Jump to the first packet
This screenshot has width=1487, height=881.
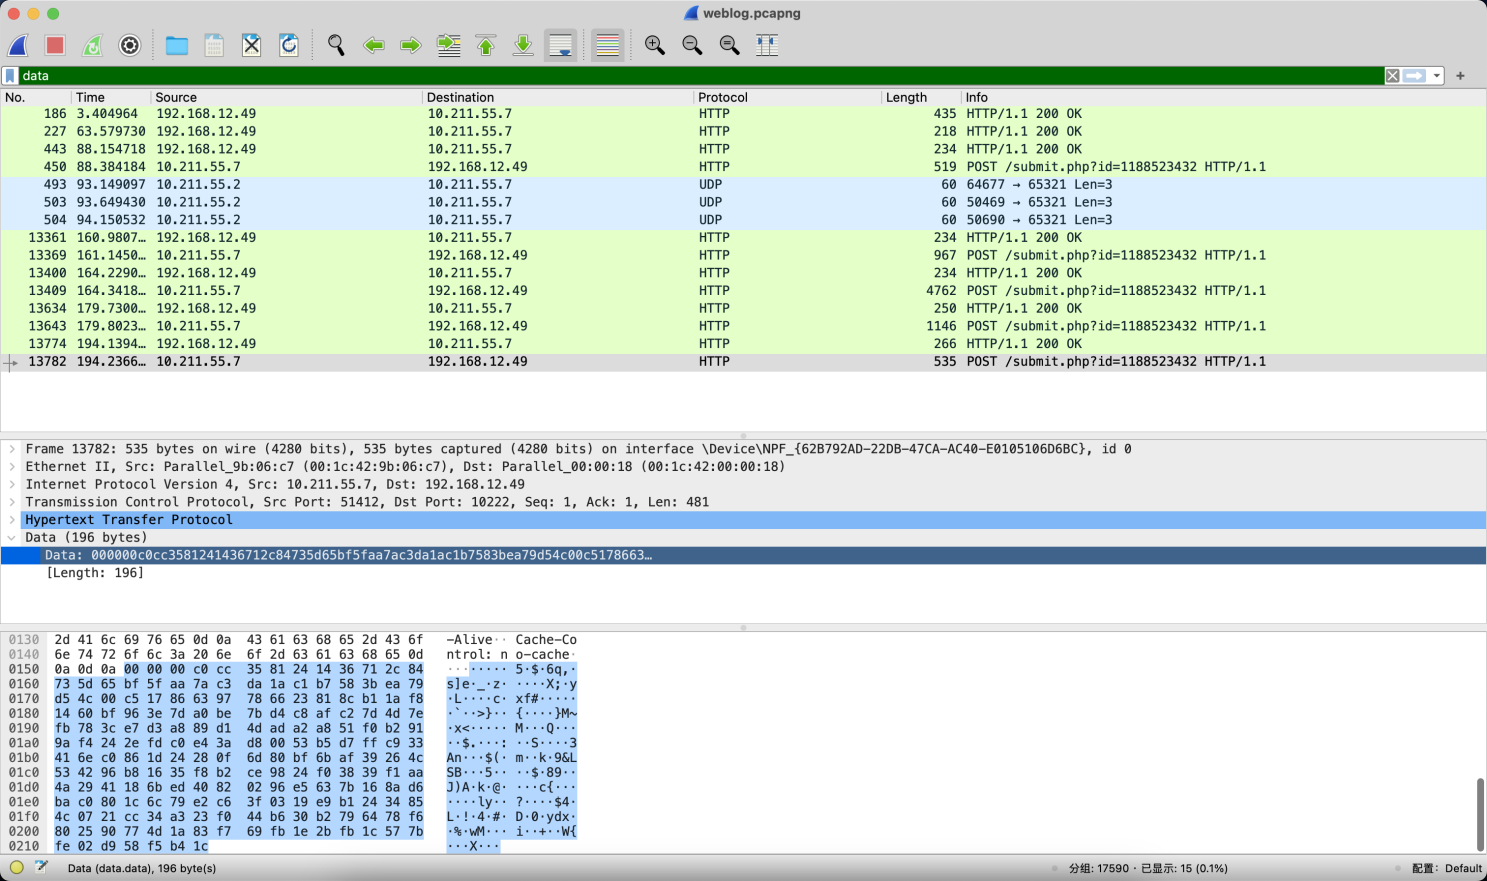pyautogui.click(x=486, y=45)
